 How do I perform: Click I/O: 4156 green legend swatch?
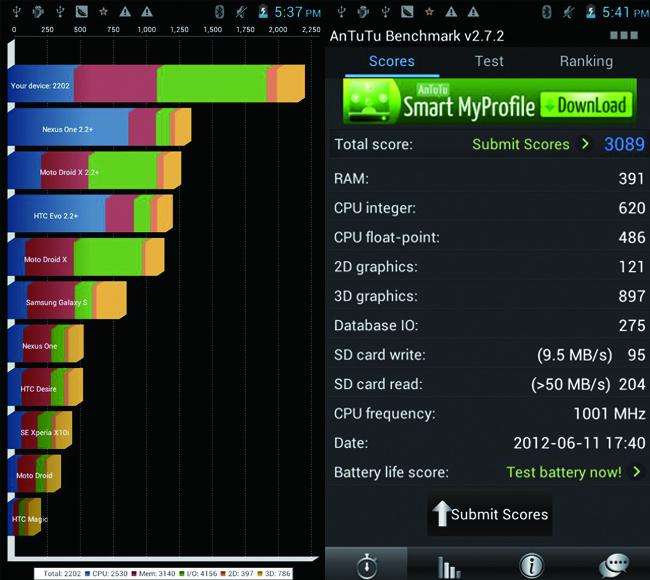pyautogui.click(x=182, y=574)
